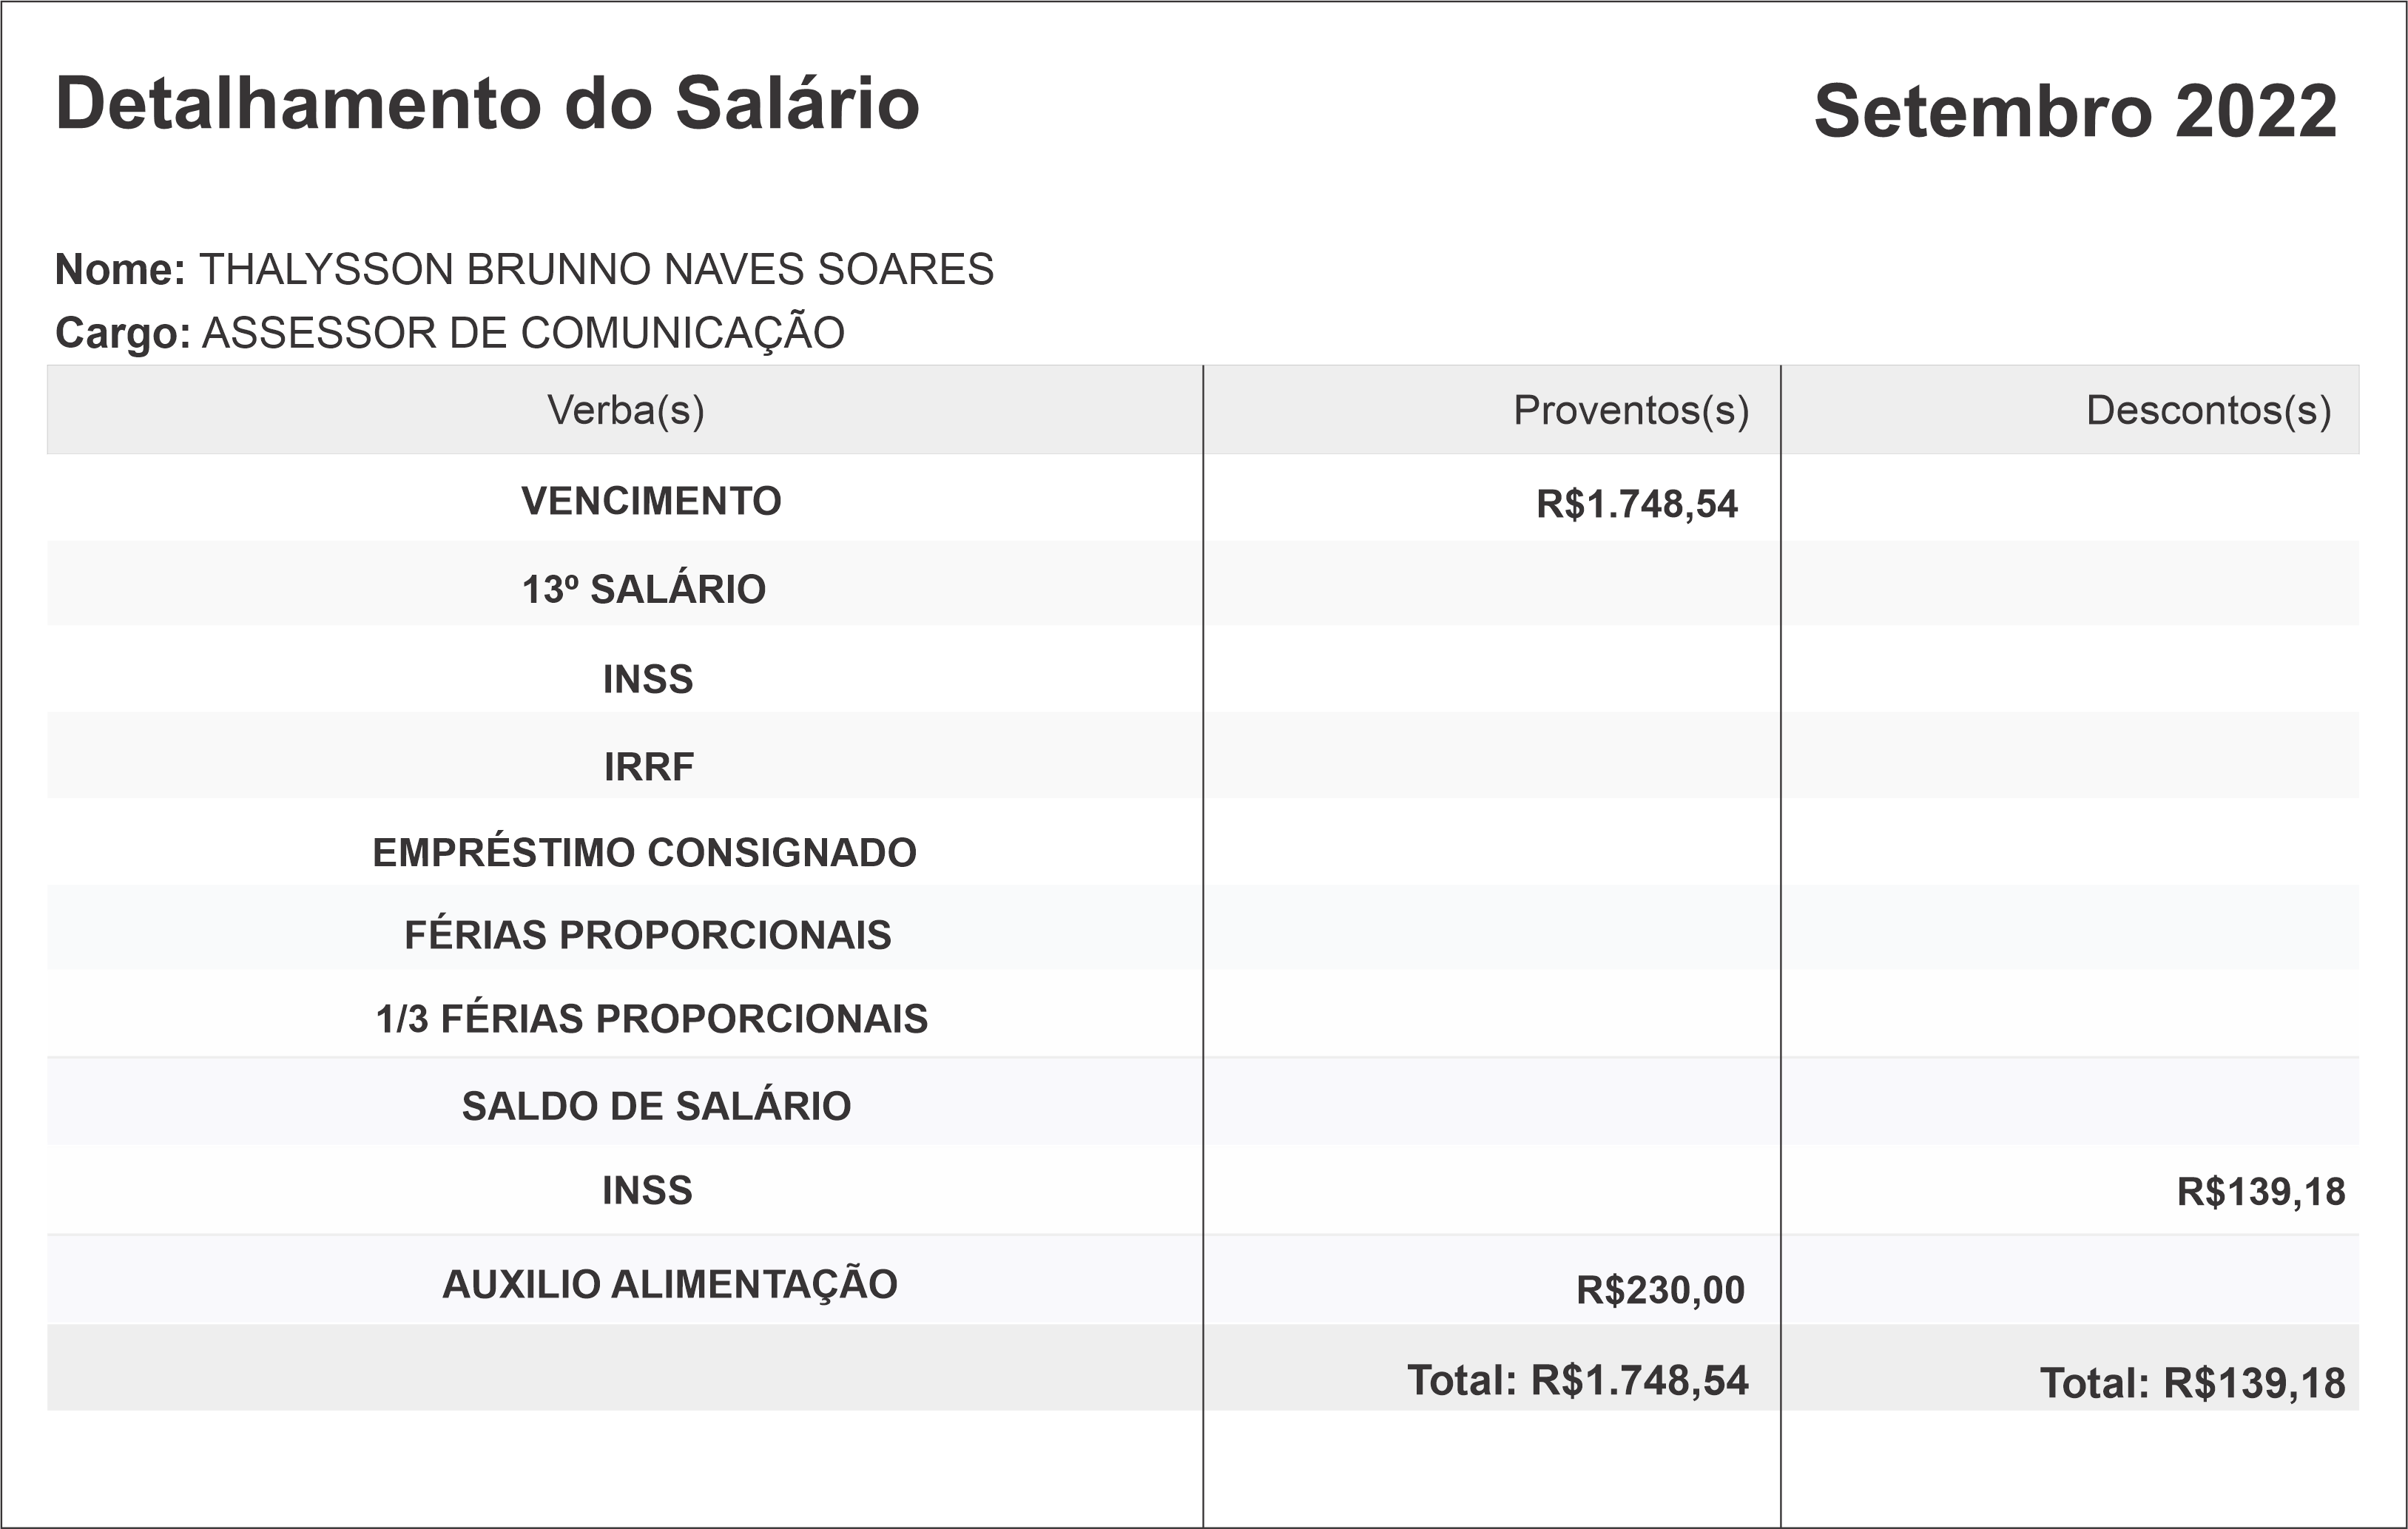Viewport: 2408px width, 1529px height.
Task: Click the IRRF row label
Action: 648,767
